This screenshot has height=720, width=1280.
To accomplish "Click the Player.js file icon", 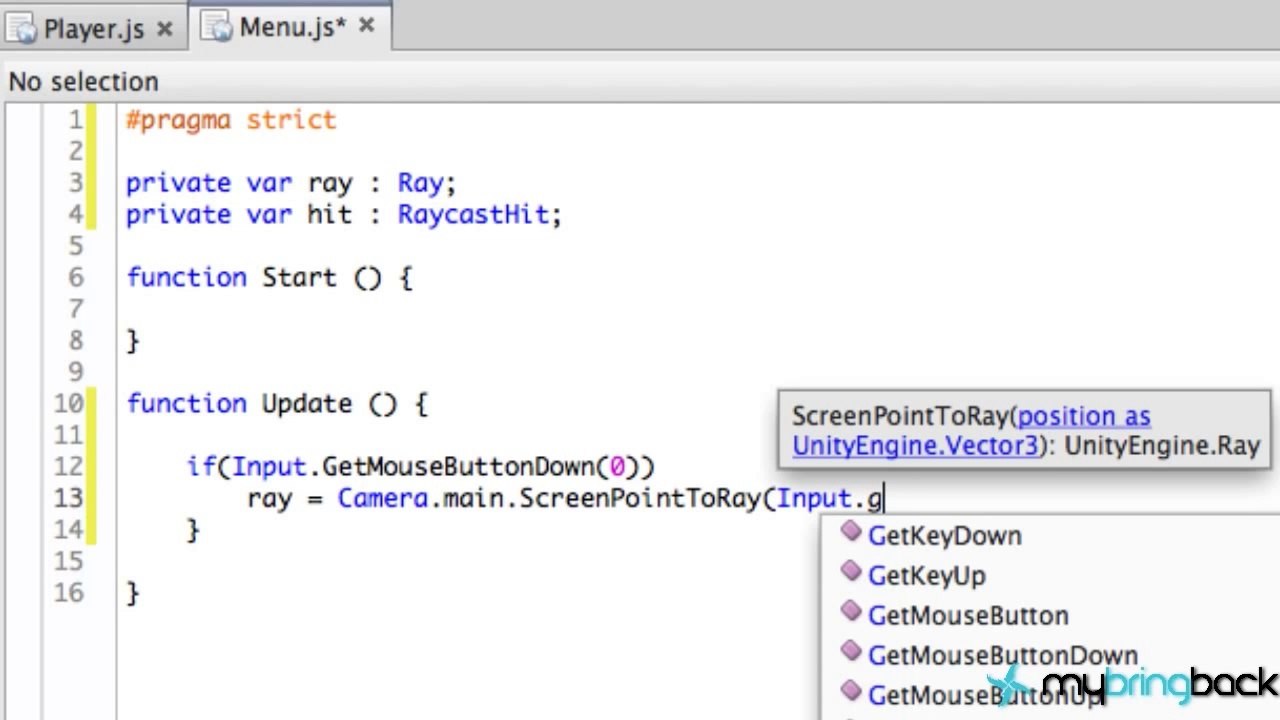I will [22, 28].
